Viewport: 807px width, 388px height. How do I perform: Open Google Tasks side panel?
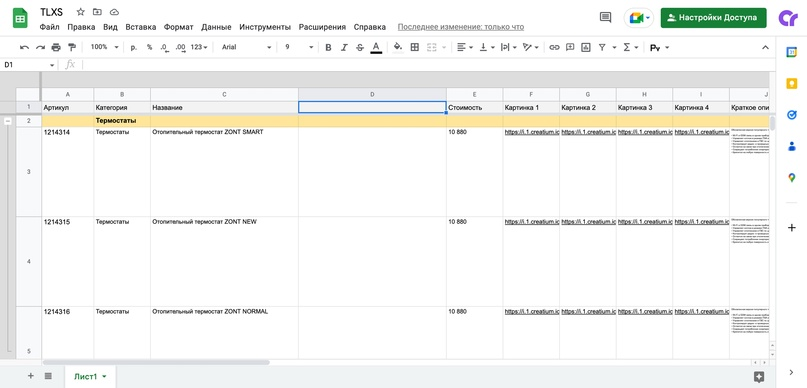792,115
